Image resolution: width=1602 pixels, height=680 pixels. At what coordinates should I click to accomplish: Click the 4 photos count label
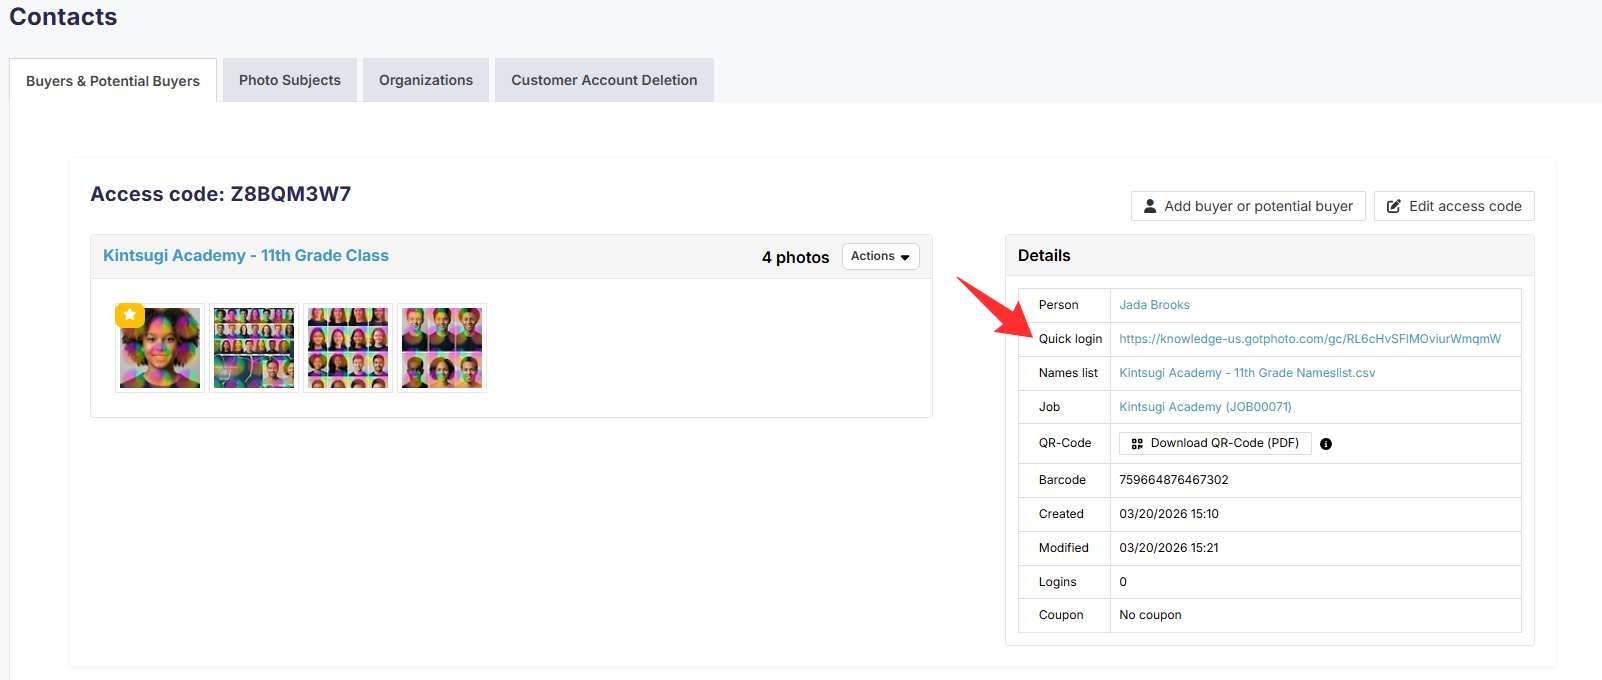point(795,257)
